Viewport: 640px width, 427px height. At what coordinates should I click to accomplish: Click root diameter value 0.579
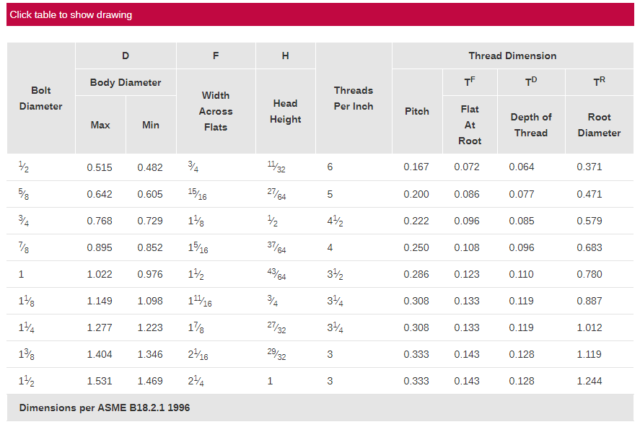[x=589, y=221]
